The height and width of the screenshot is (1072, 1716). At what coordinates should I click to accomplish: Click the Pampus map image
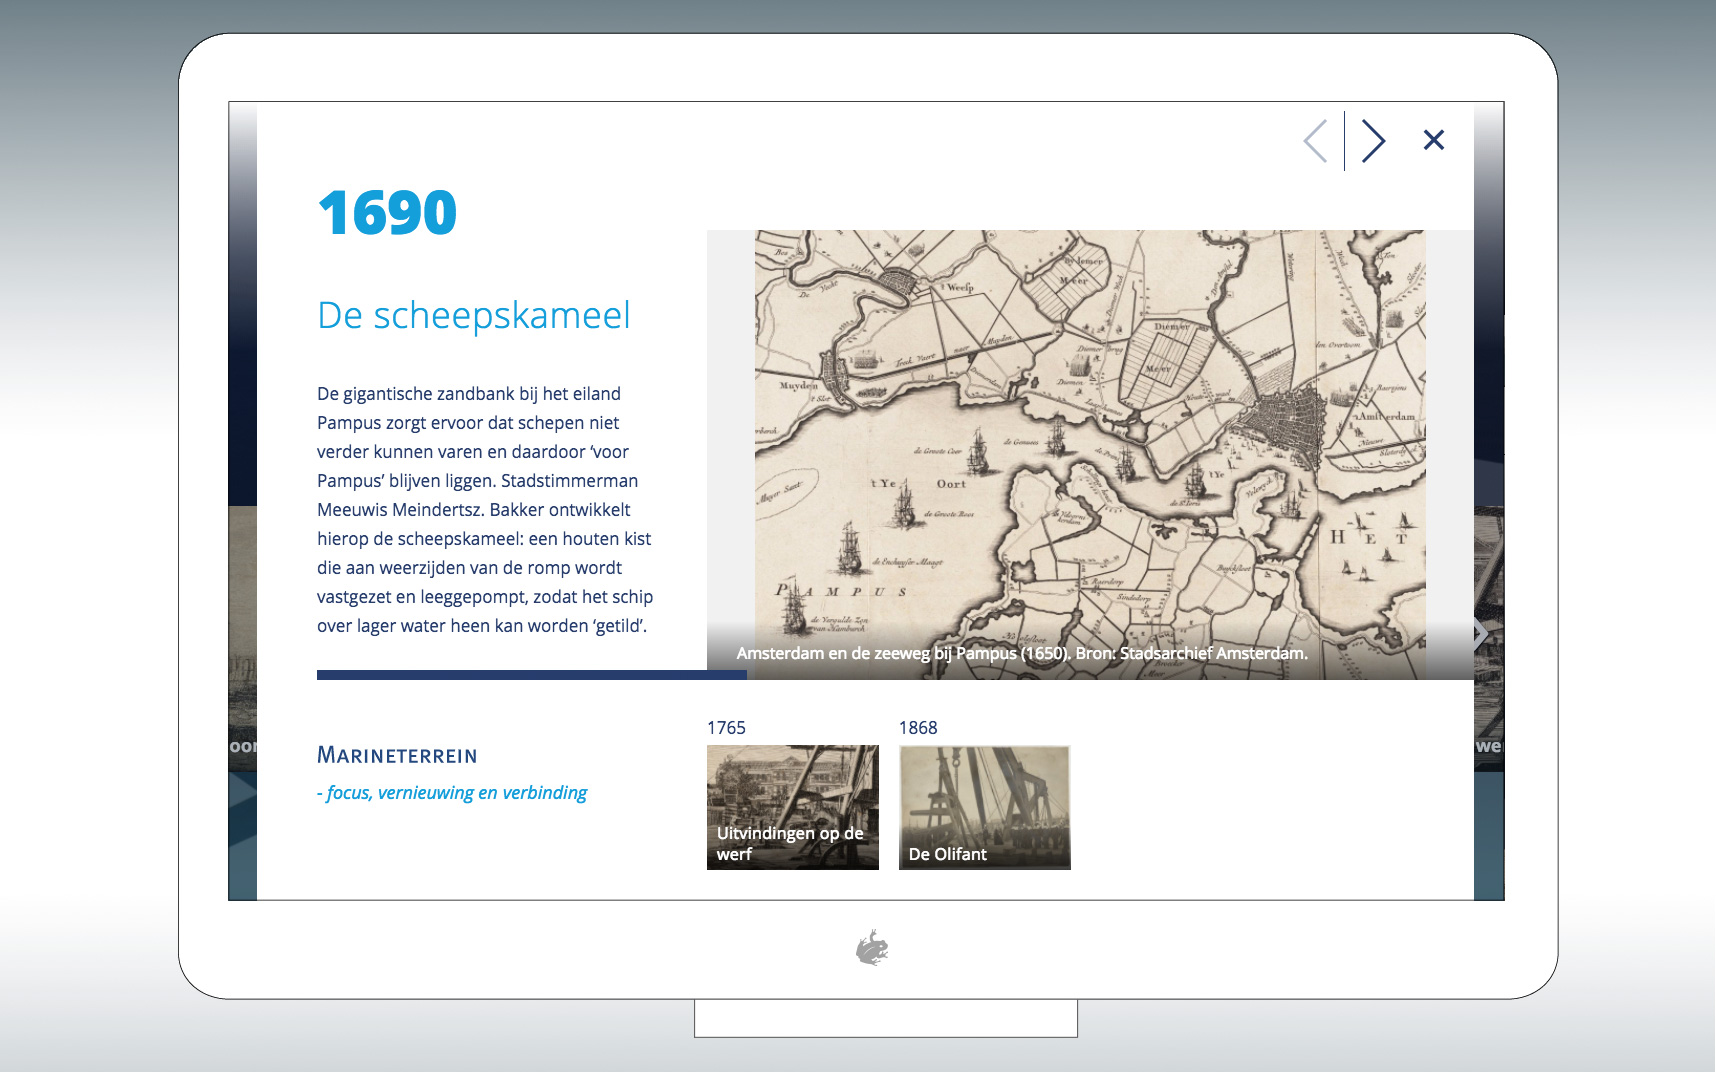click(1090, 455)
